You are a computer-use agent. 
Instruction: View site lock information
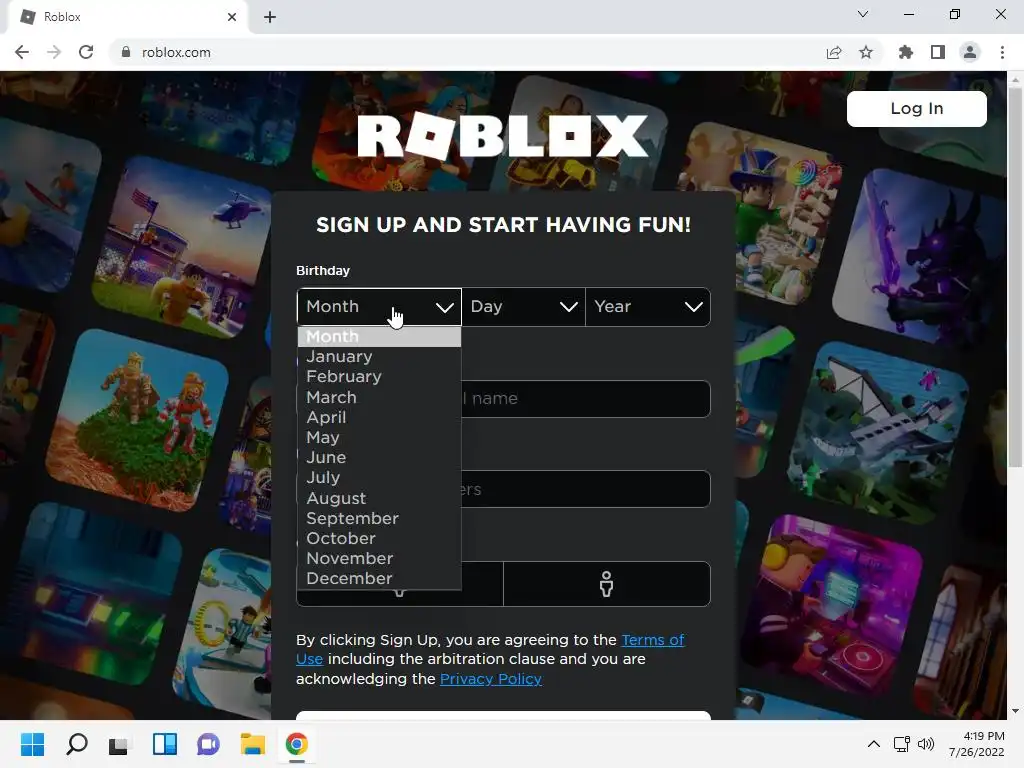126,52
